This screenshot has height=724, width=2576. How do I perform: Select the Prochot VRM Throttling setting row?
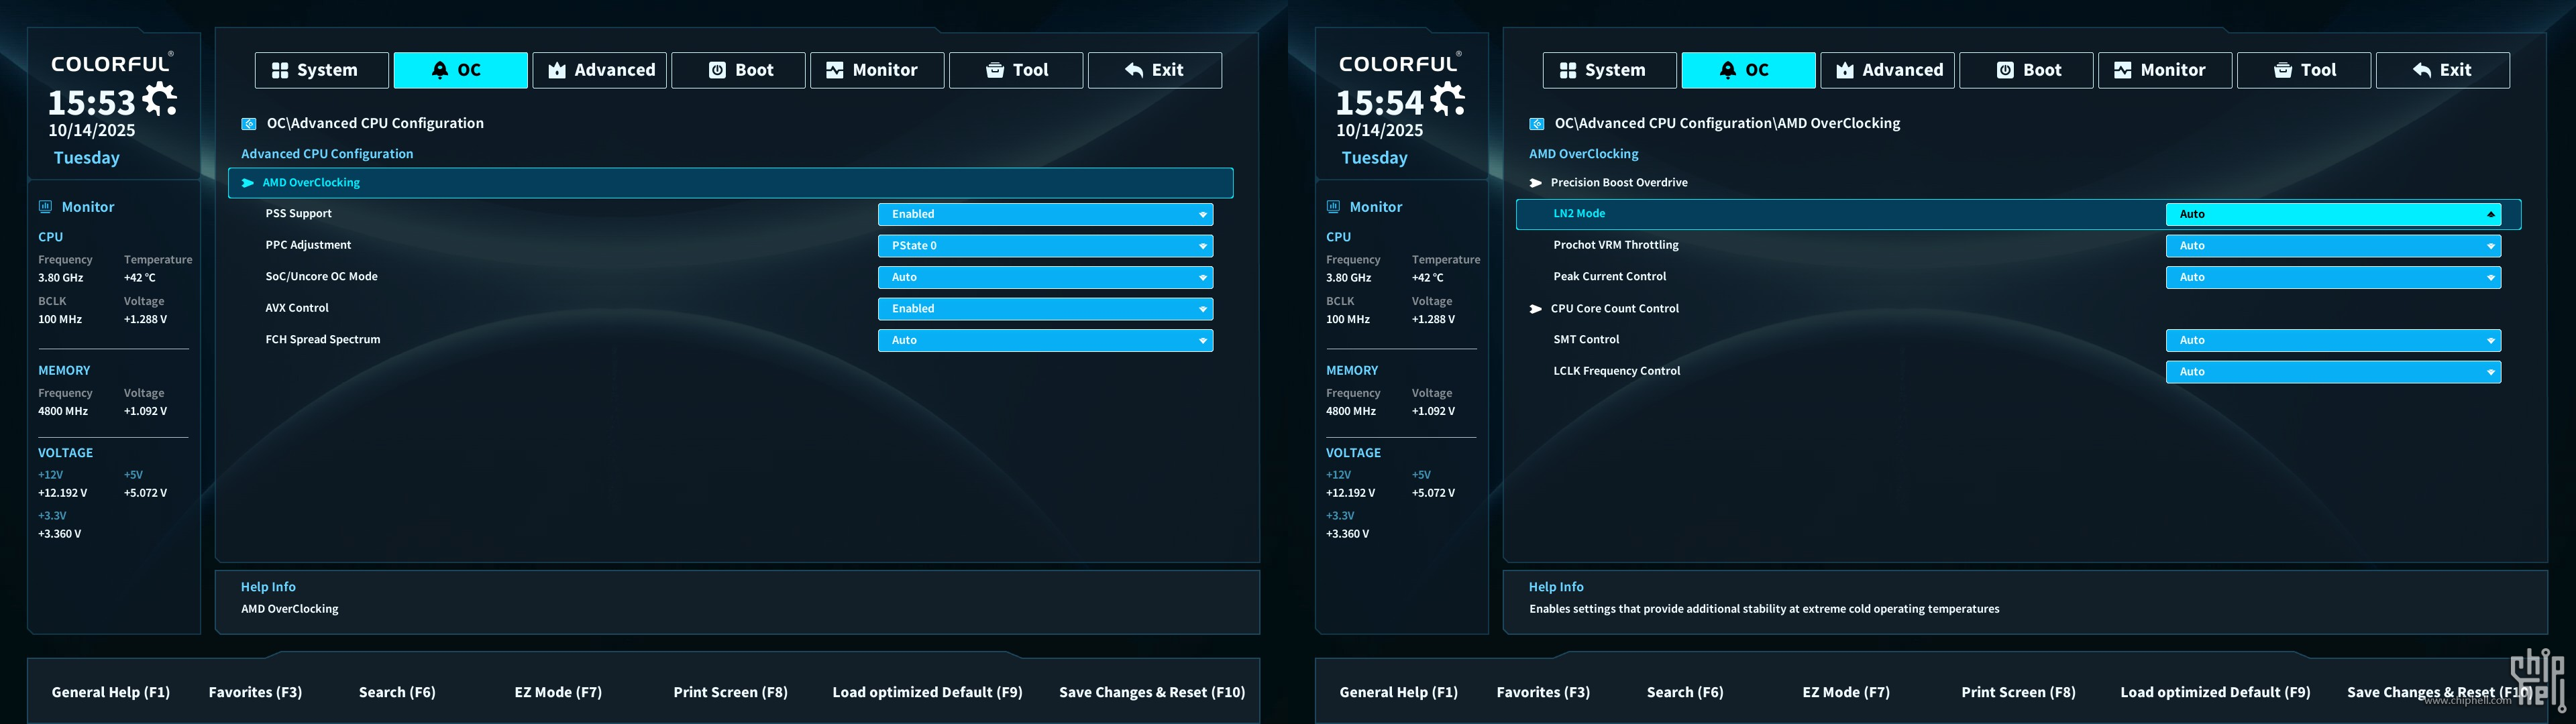1615,245
